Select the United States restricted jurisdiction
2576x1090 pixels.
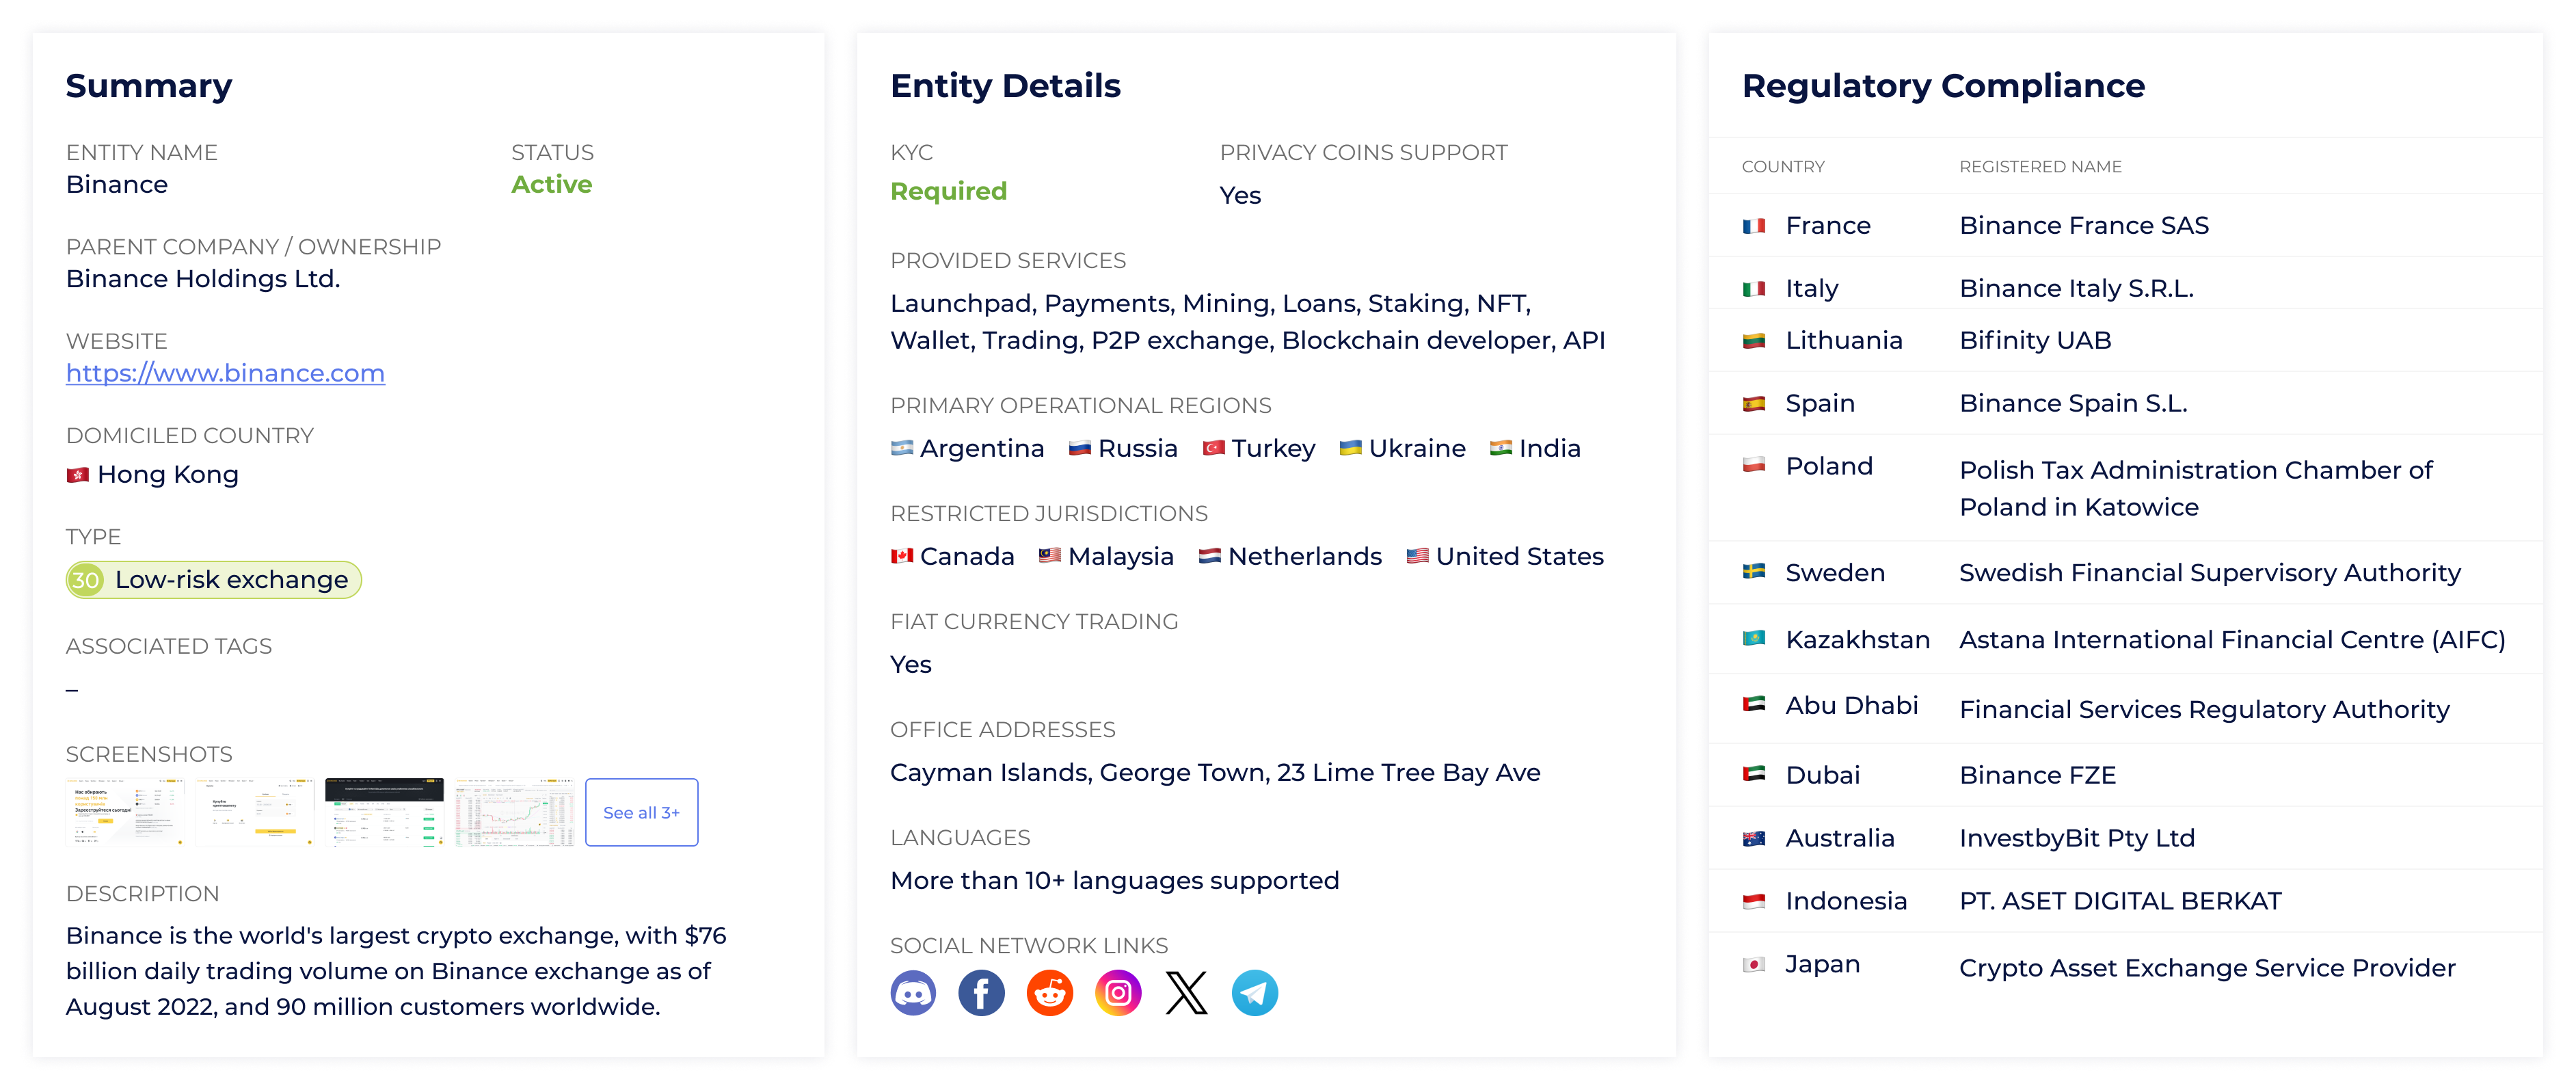pos(1505,557)
